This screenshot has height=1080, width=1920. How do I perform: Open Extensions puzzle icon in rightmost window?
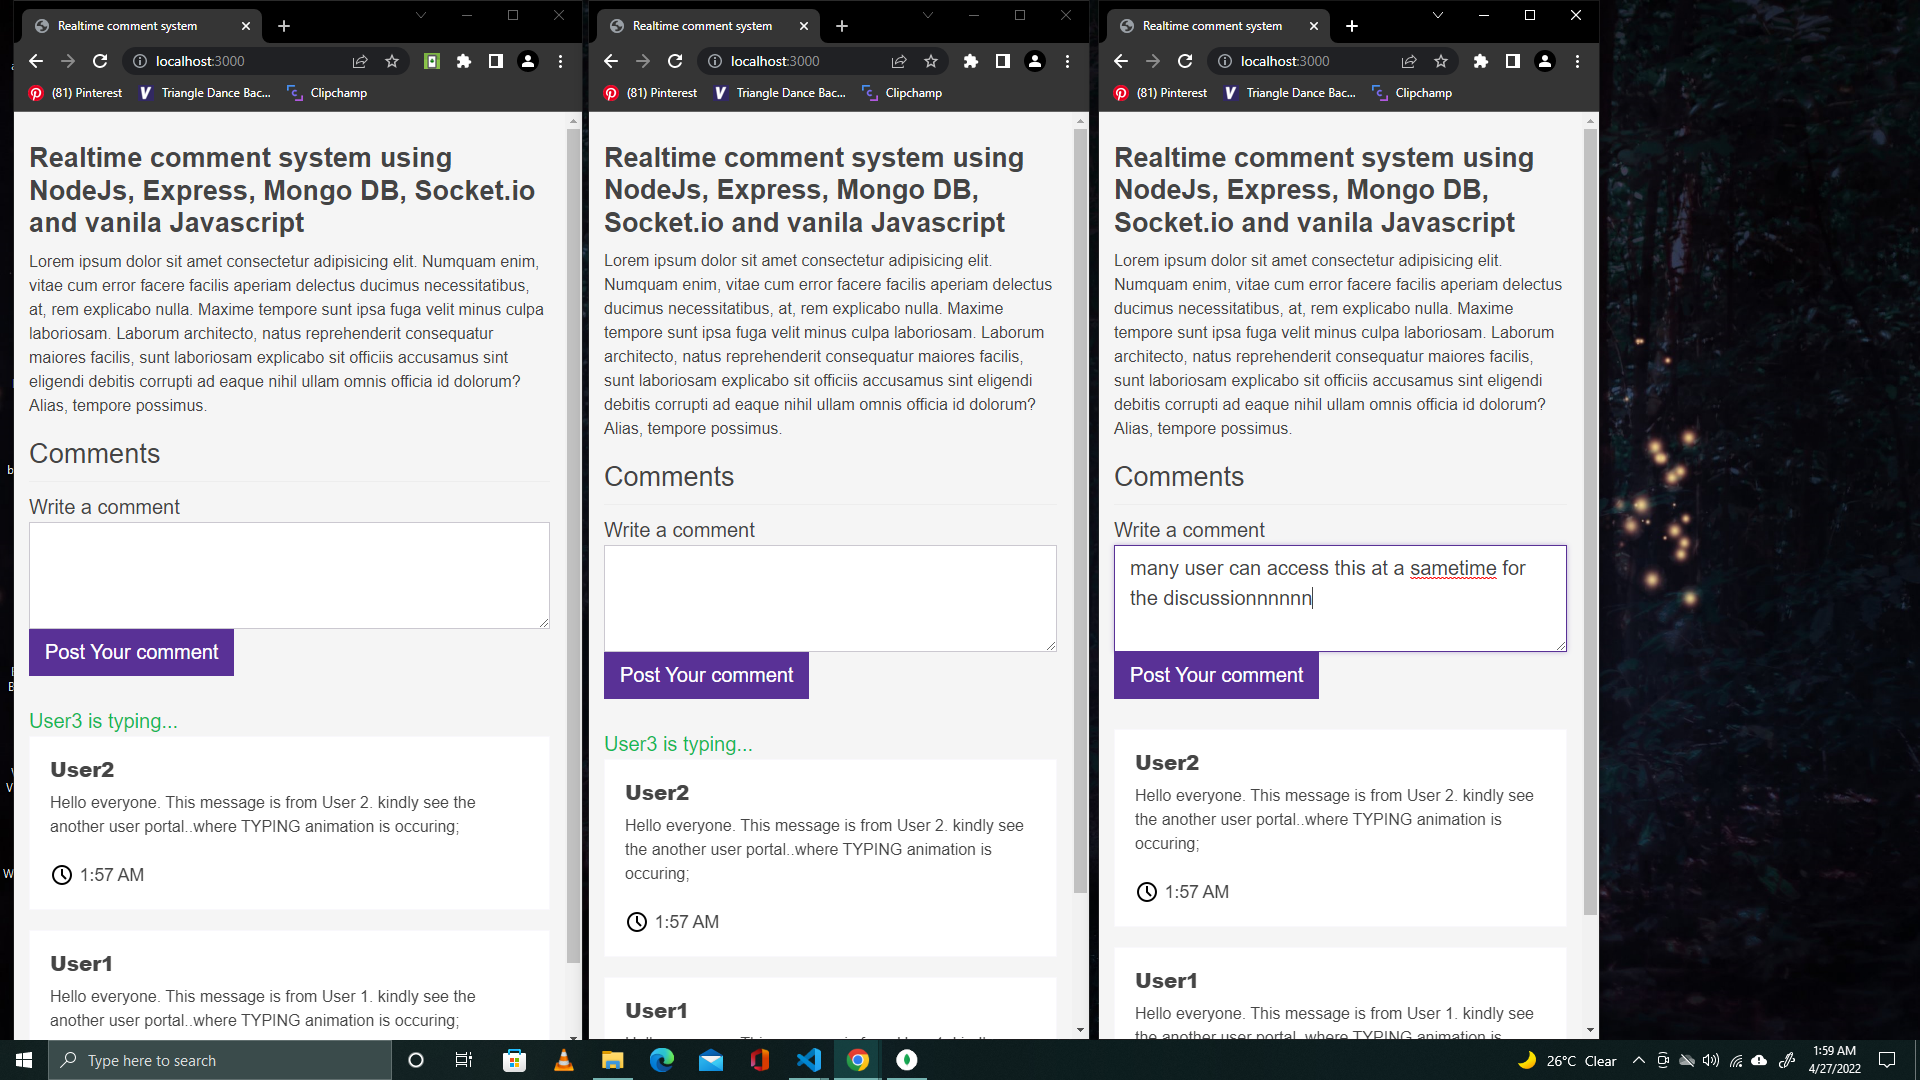click(1481, 61)
